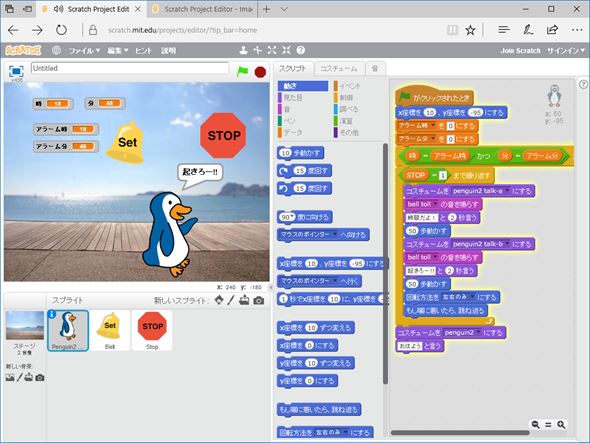
Task: Select Stop sprite thumbnail
Action: [x=152, y=330]
